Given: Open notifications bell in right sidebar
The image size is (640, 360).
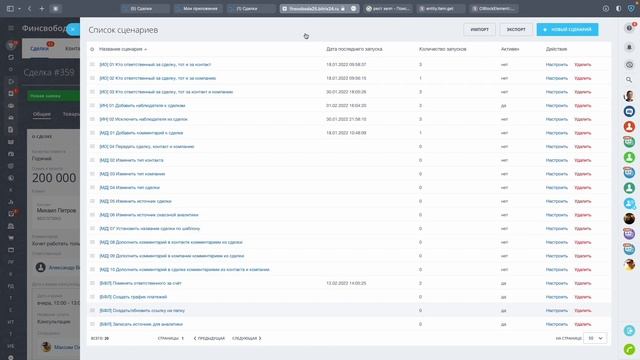Looking at the screenshot, I should pyautogui.click(x=629, y=47).
